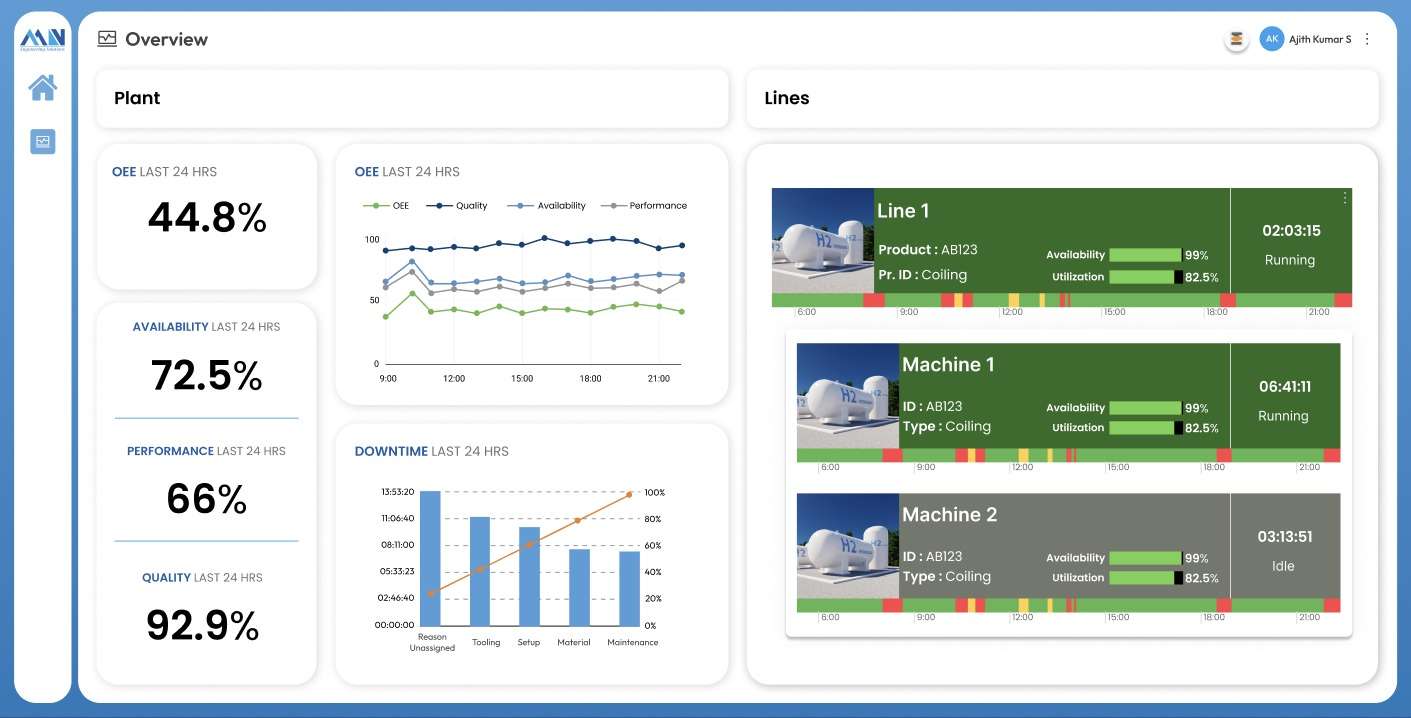Select the Lines section header
The width and height of the screenshot is (1411, 718).
click(x=786, y=98)
